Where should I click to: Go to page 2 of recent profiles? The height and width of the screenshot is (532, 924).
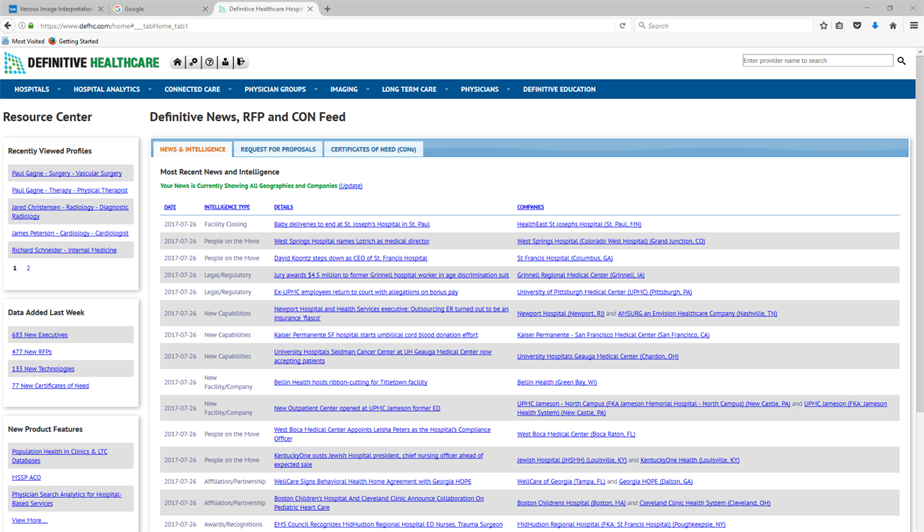pos(28,268)
